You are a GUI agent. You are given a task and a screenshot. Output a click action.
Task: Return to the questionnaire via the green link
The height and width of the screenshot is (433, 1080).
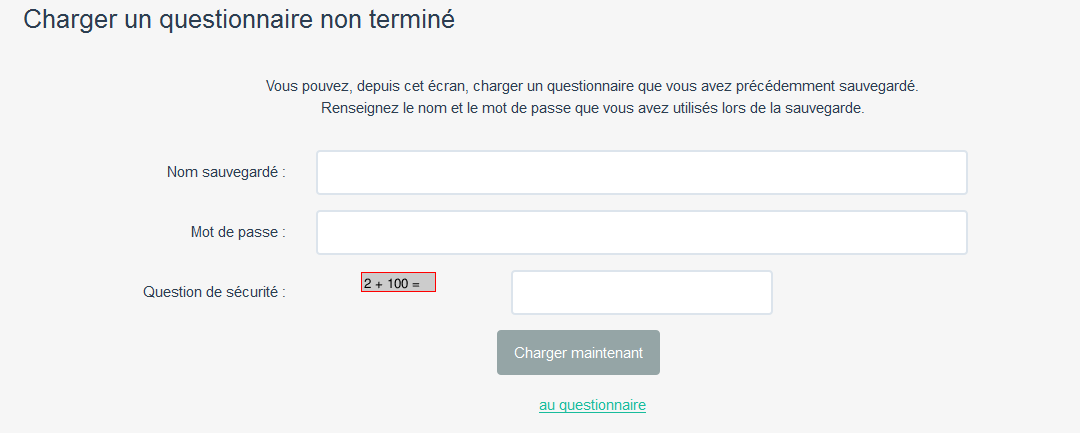click(x=592, y=405)
